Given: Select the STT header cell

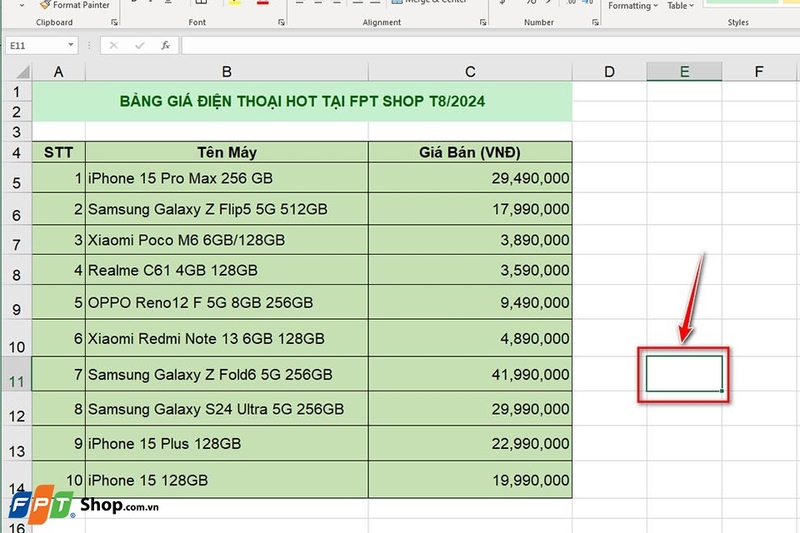Looking at the screenshot, I should point(59,152).
